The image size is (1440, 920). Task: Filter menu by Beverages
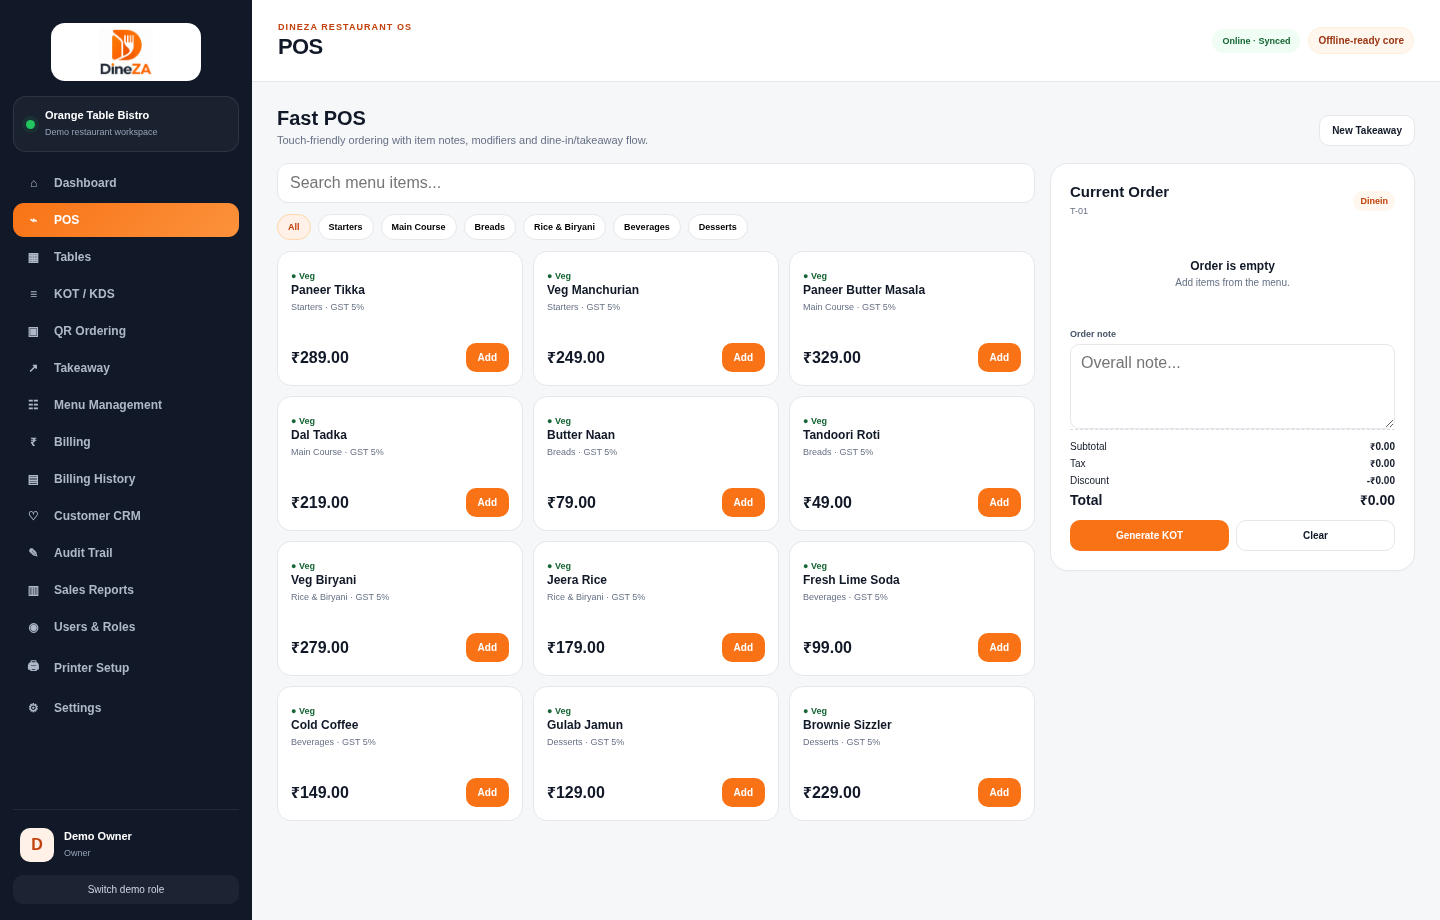point(647,227)
